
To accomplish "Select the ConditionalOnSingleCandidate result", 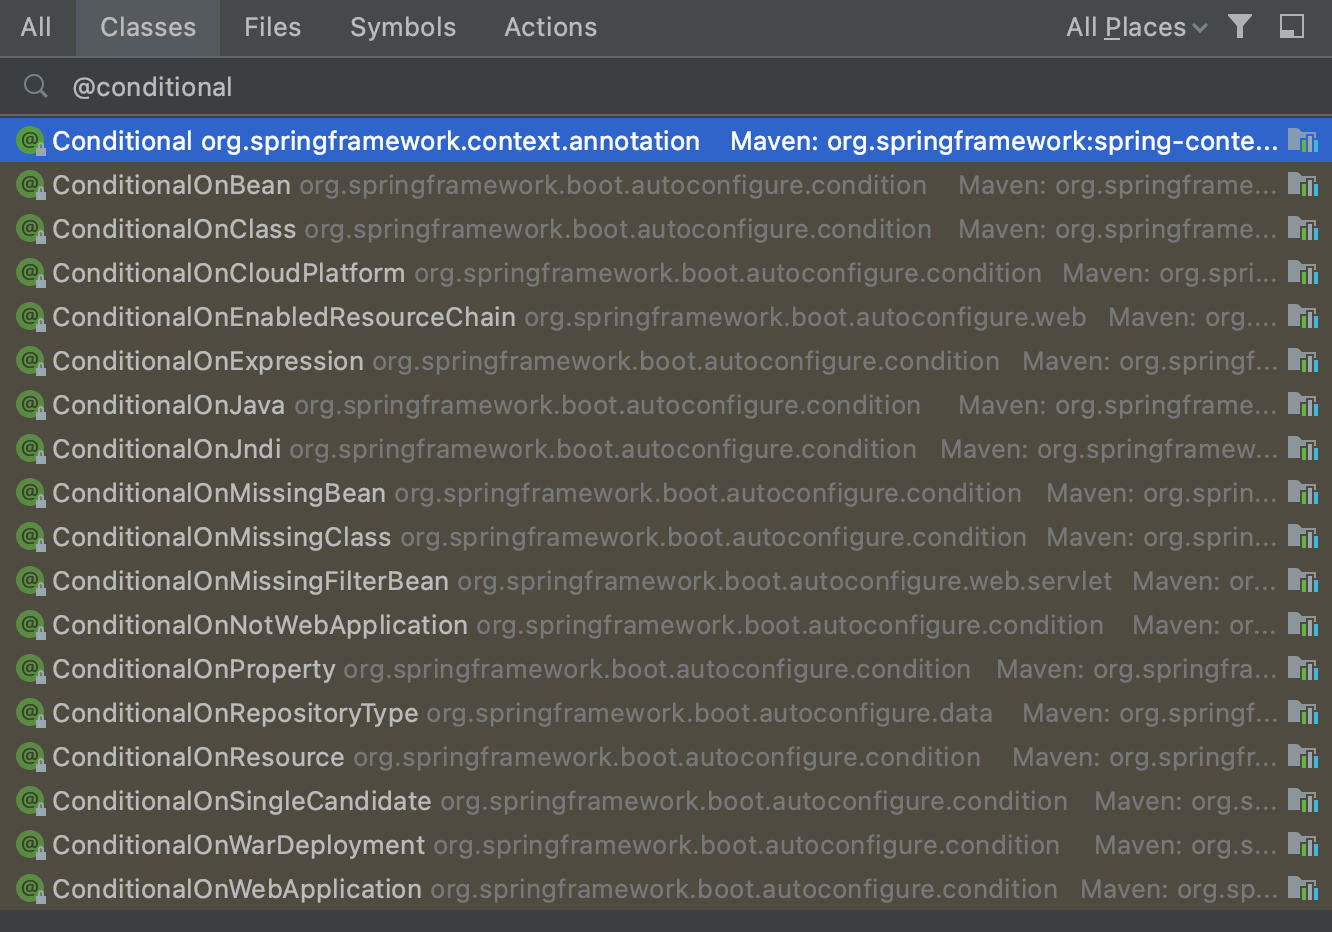I will coord(666,801).
